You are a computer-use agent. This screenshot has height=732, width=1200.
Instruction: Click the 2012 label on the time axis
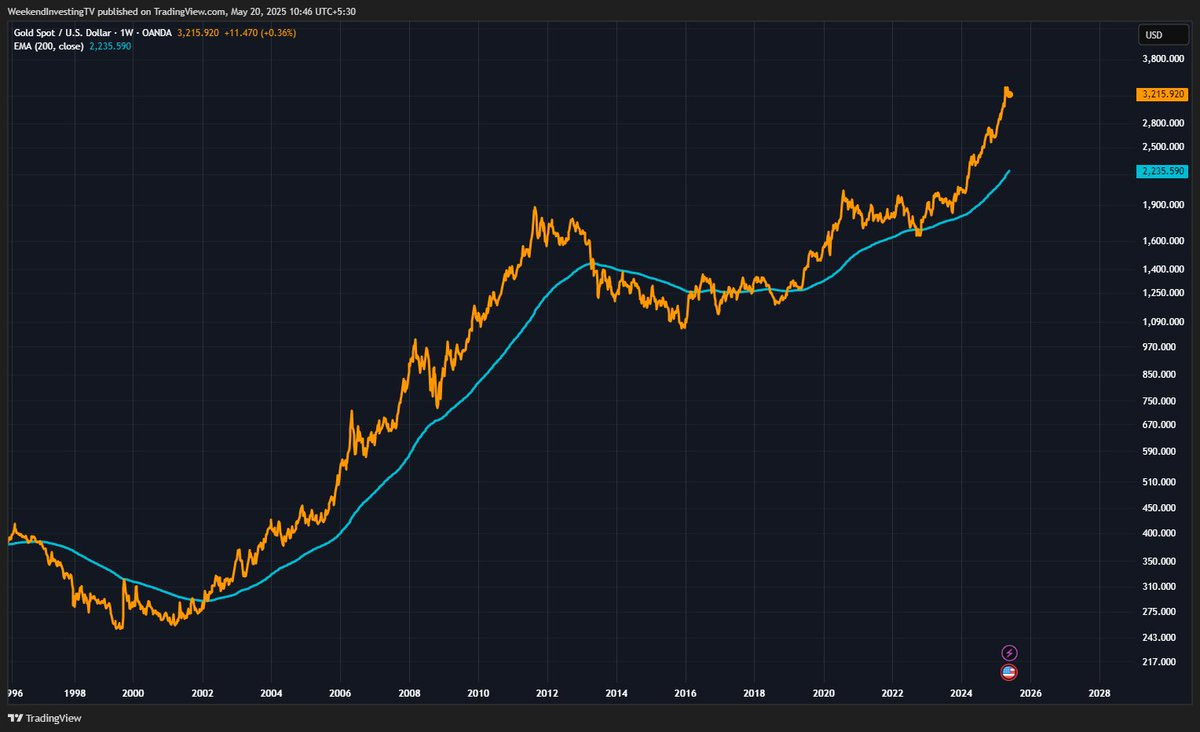[547, 692]
